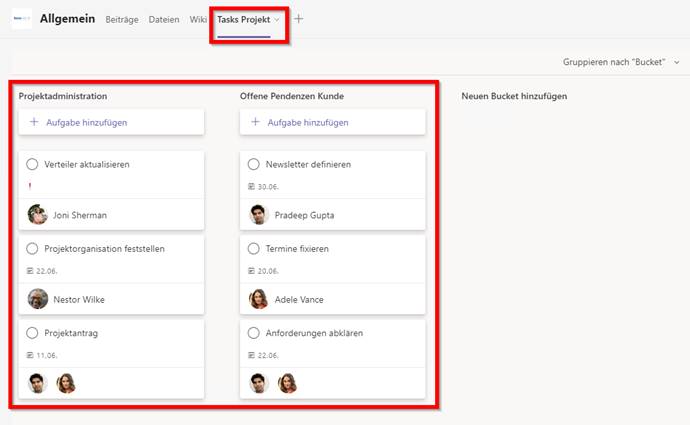Click the calendar icon next to 20.06.

click(x=251, y=271)
